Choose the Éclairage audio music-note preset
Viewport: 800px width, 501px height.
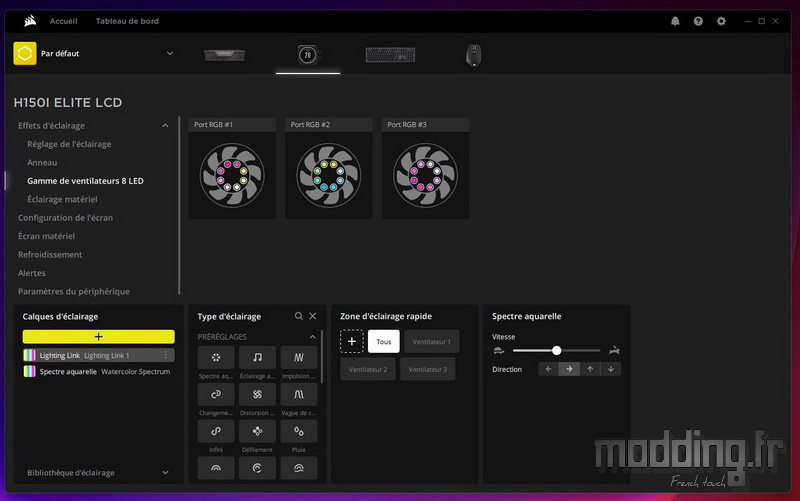[x=257, y=357]
